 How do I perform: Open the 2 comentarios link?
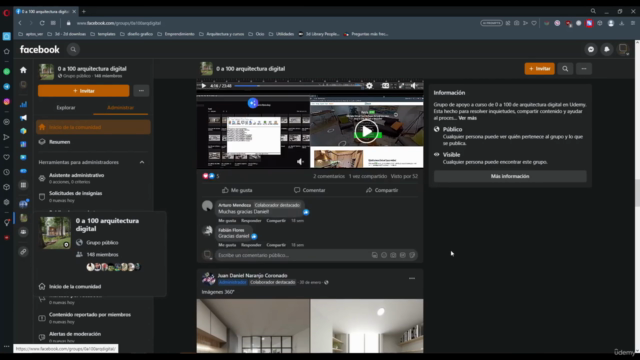click(329, 176)
